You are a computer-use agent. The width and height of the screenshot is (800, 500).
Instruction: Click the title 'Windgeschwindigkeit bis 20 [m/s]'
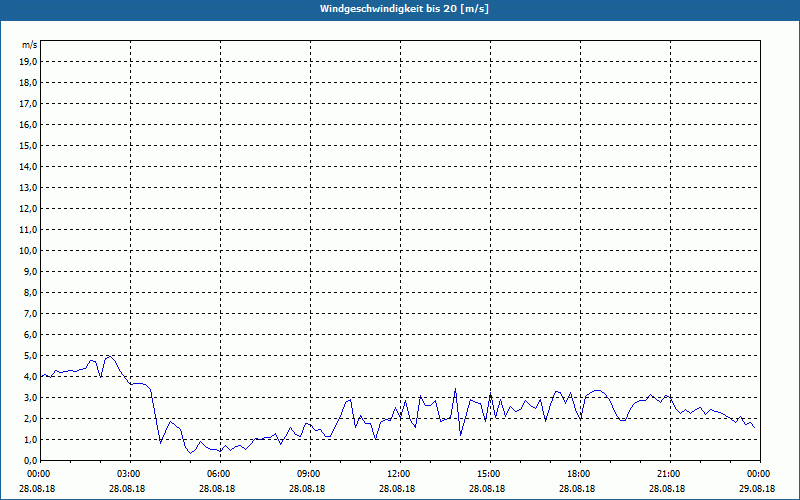point(404,9)
